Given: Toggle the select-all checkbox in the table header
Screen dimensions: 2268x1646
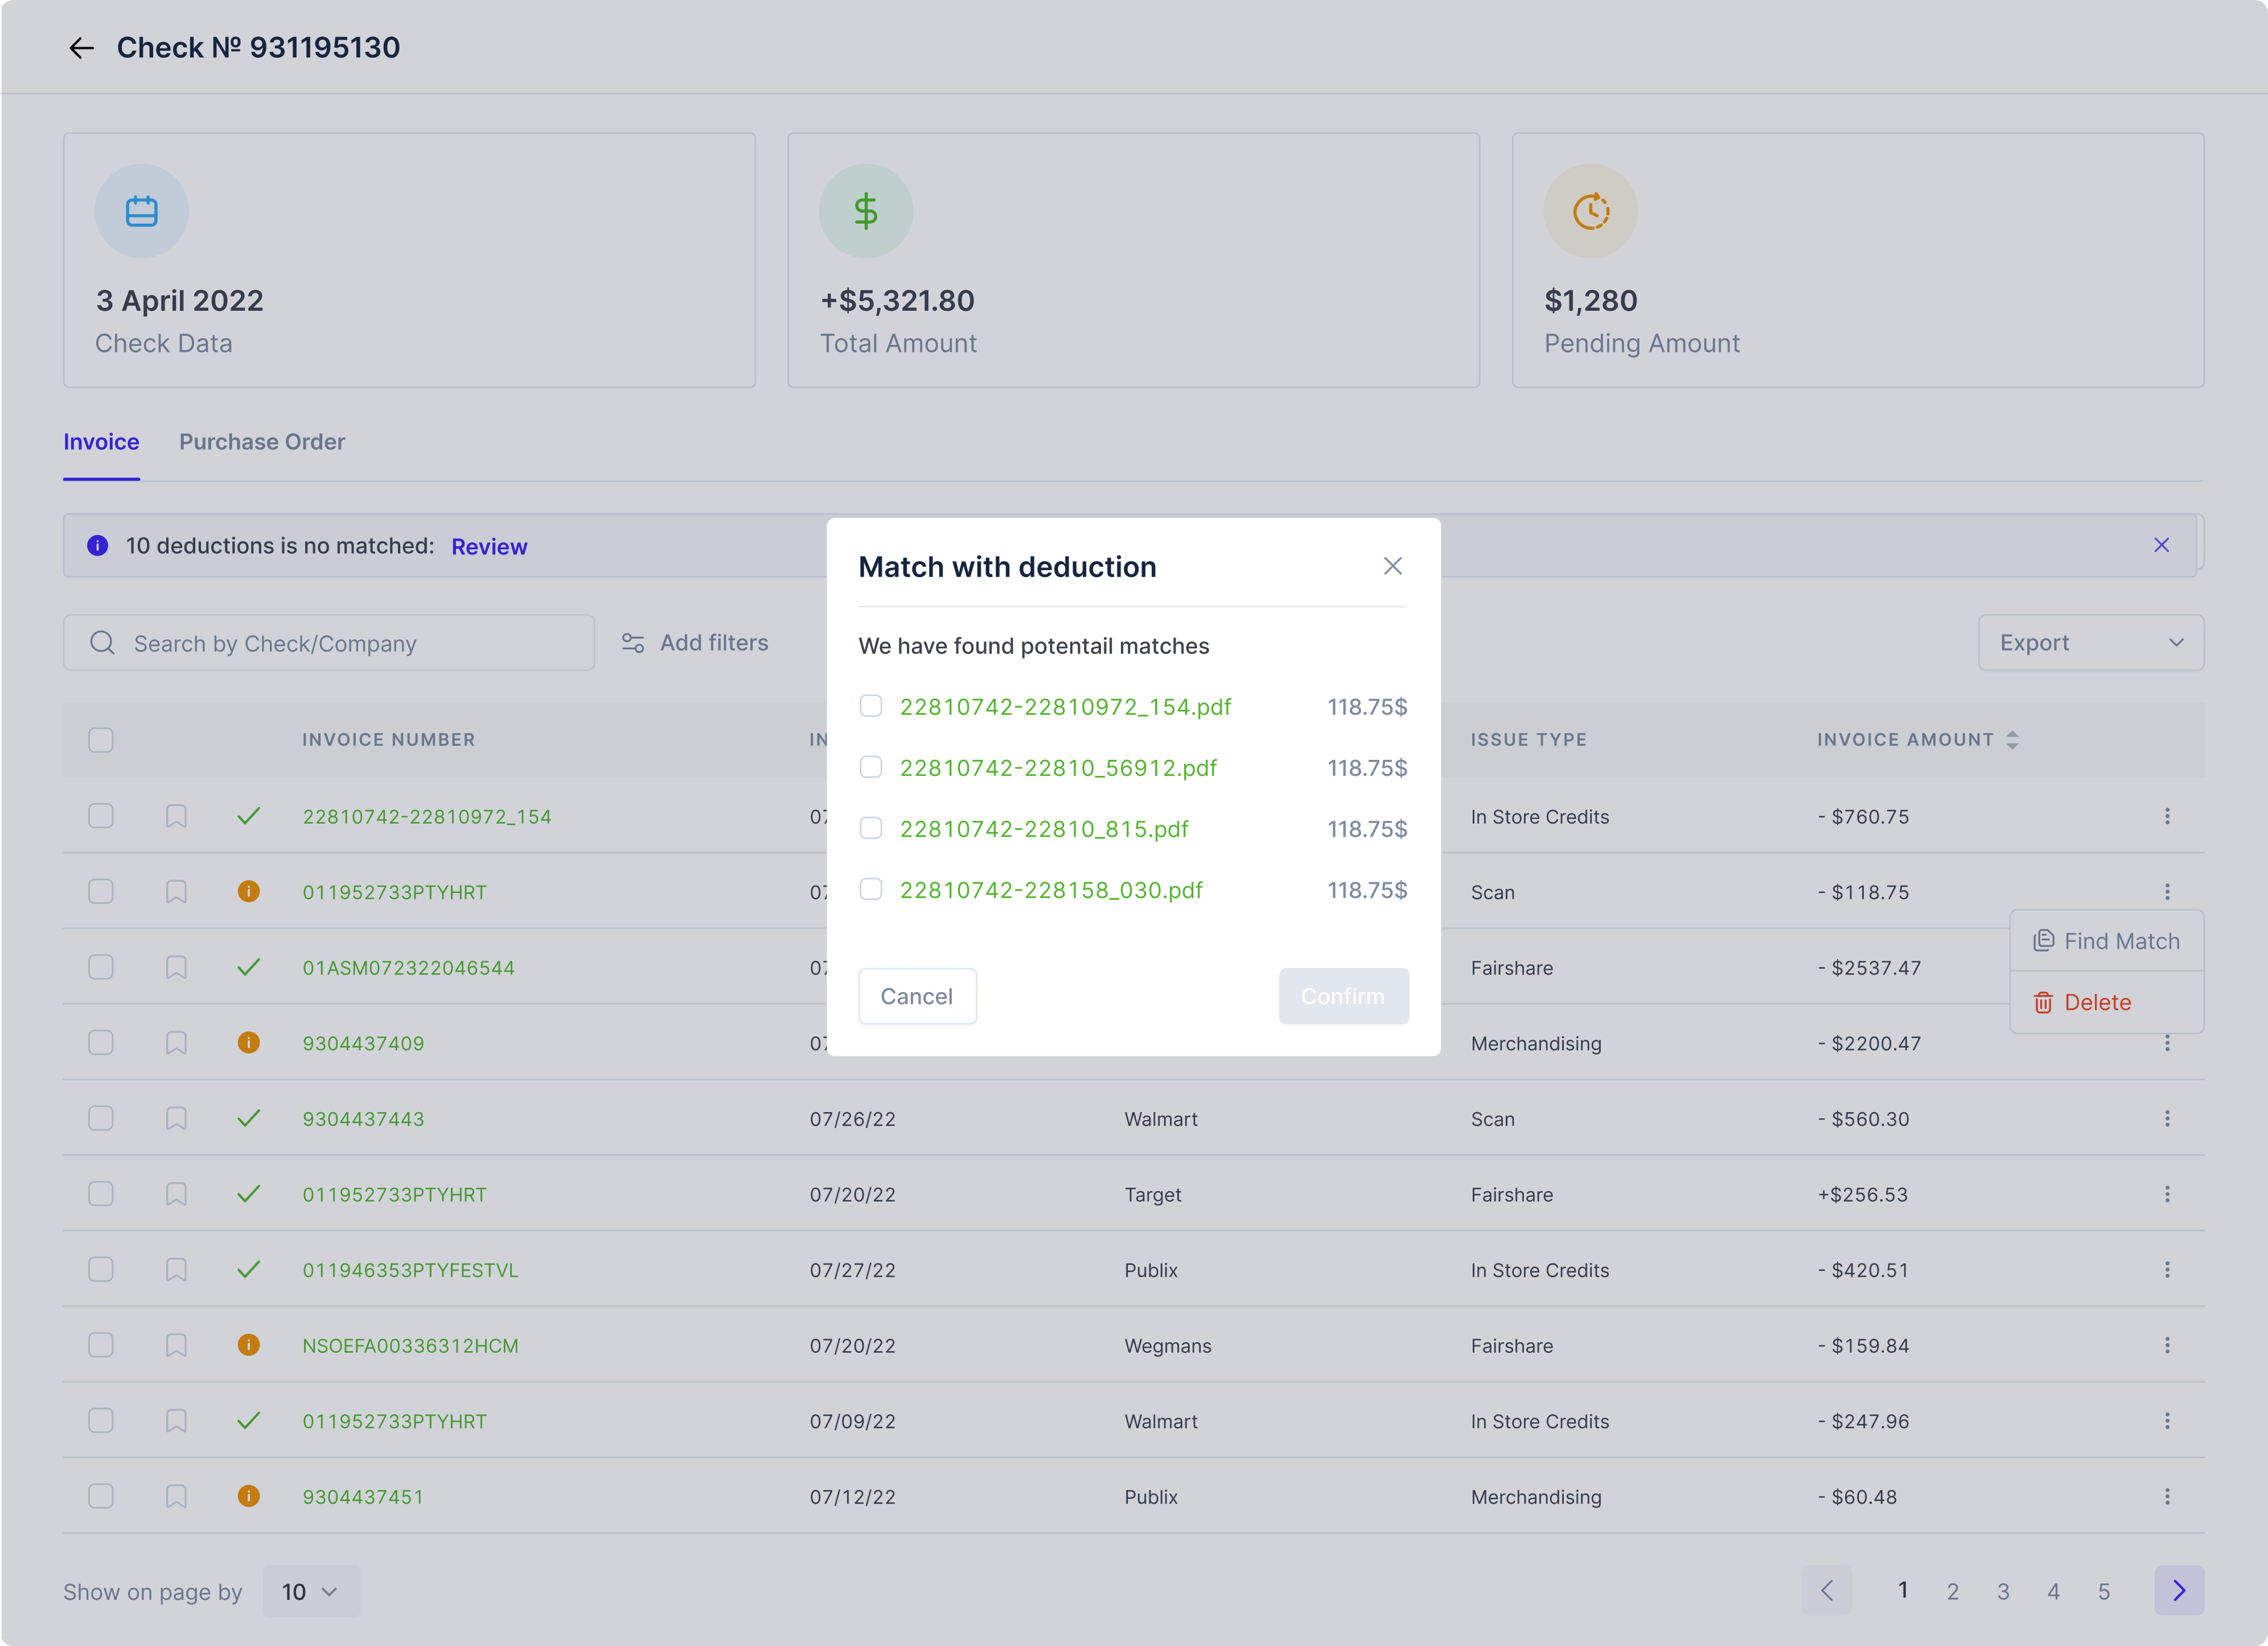Looking at the screenshot, I should tap(101, 740).
